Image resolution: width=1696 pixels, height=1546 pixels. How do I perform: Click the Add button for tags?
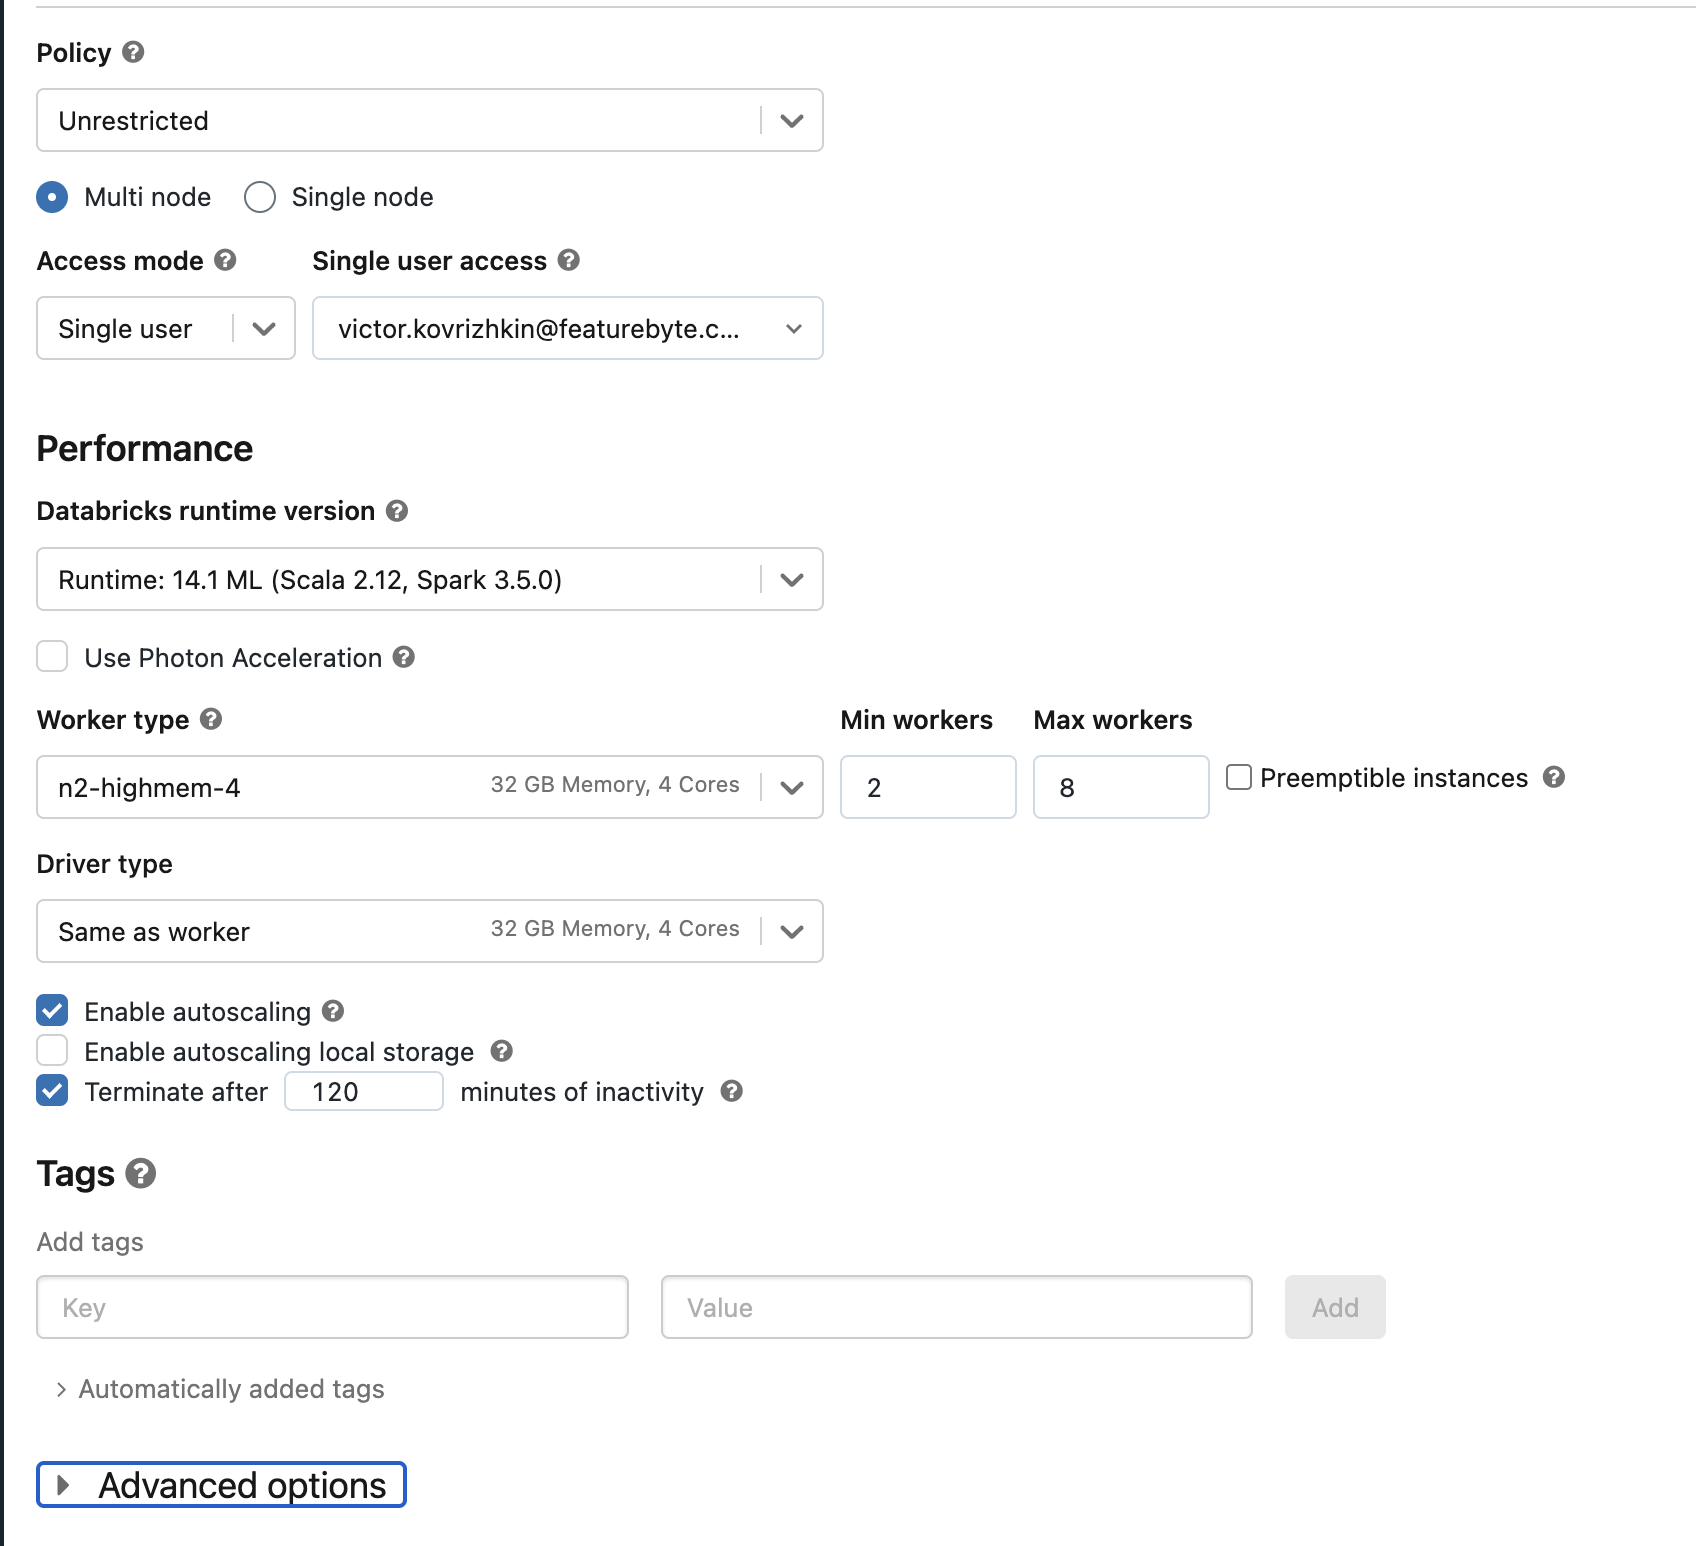(x=1334, y=1307)
